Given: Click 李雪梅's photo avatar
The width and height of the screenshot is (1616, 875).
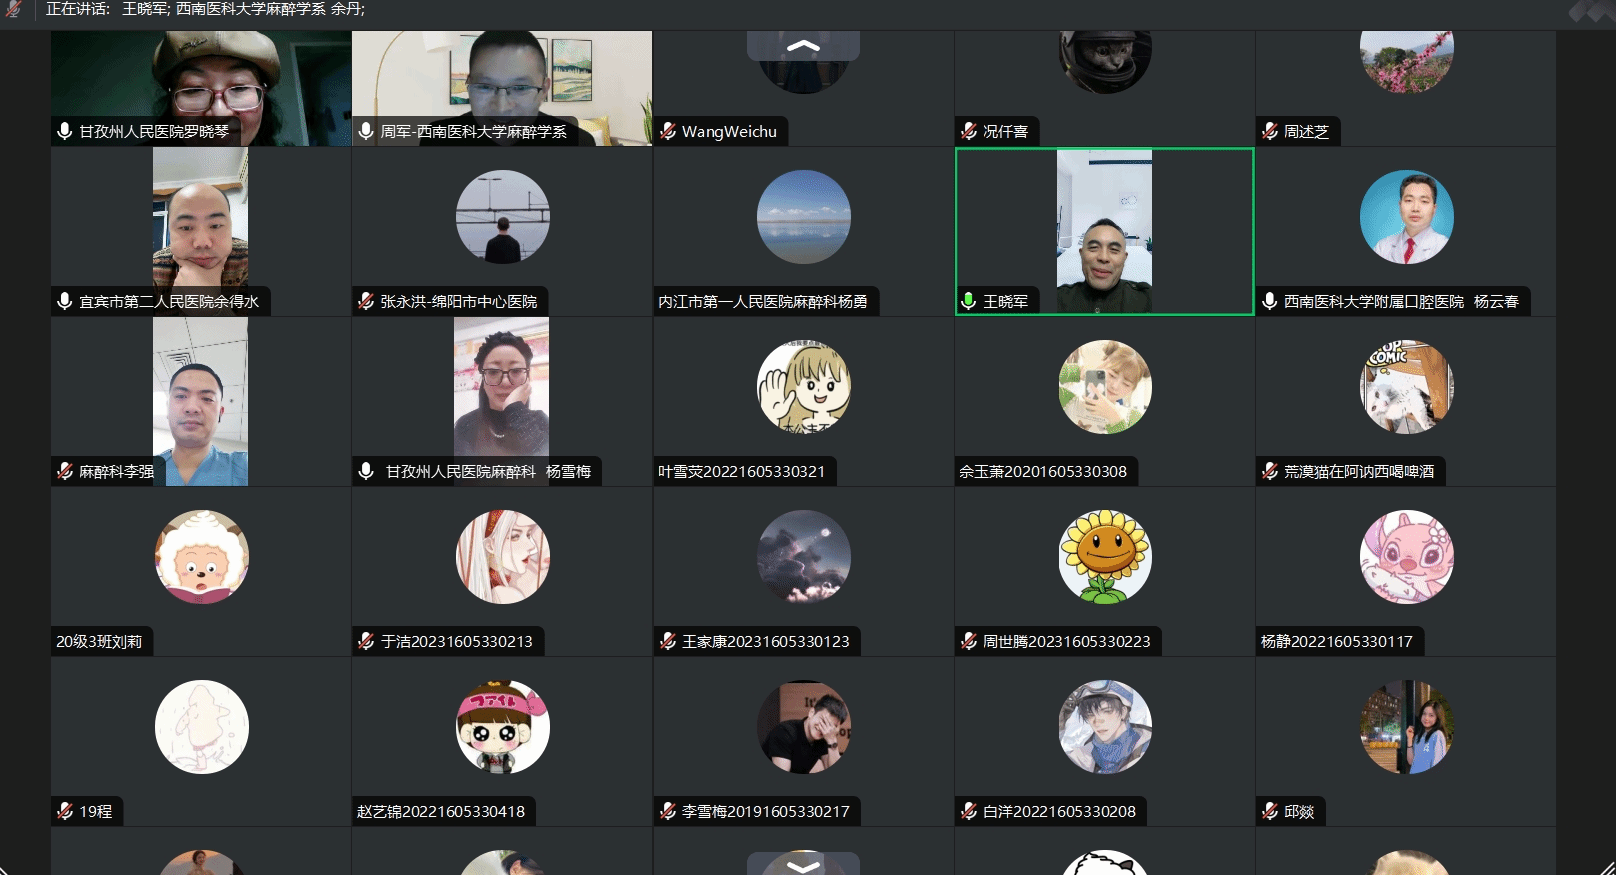Looking at the screenshot, I should click(803, 727).
